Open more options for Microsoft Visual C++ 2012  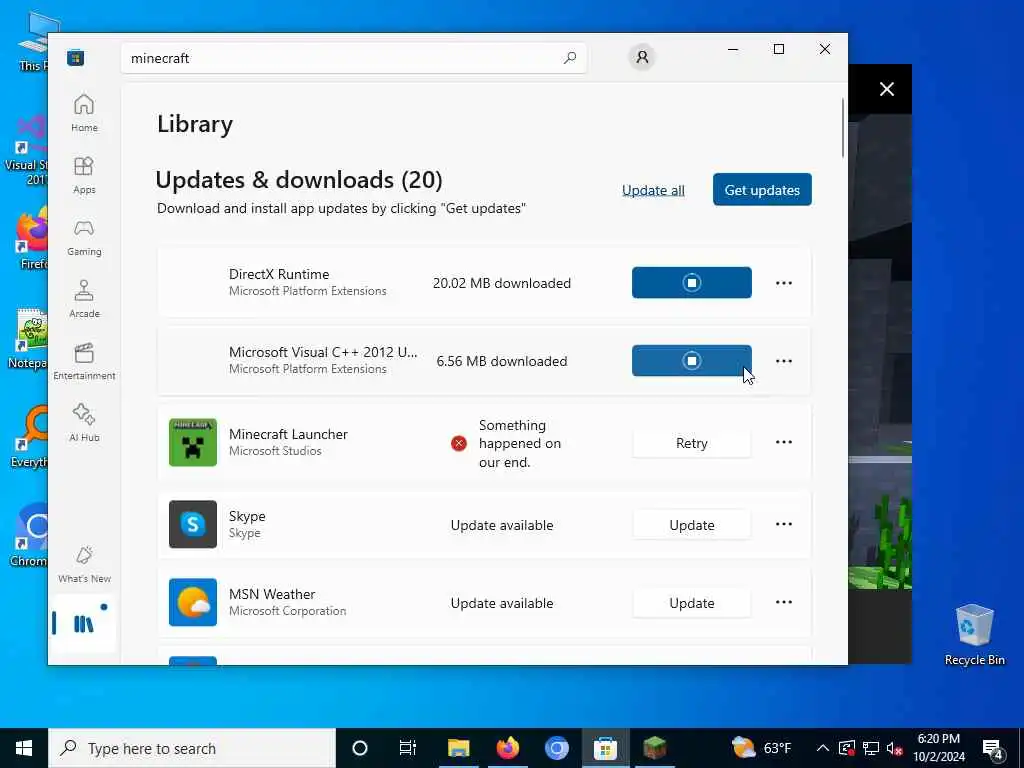[x=784, y=361]
